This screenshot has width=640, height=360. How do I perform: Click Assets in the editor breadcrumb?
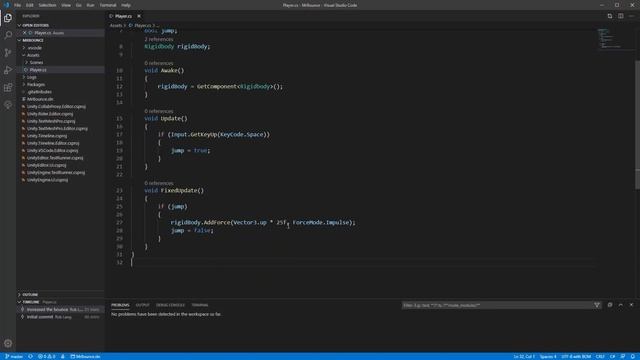point(116,25)
